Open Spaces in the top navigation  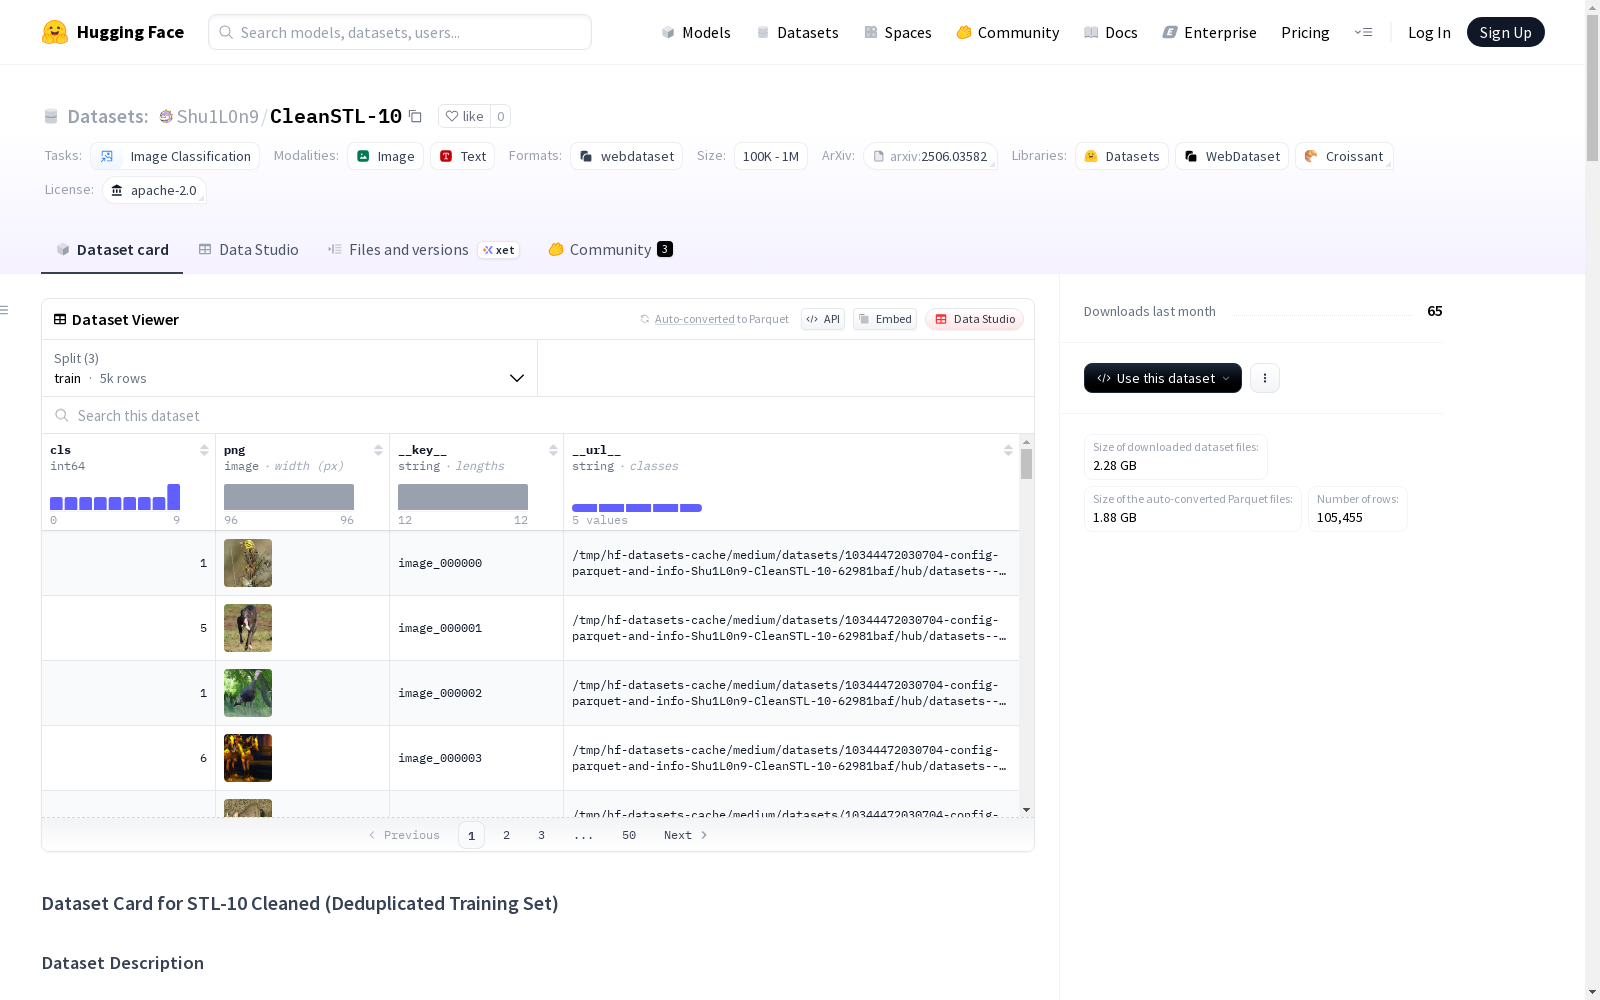pos(898,32)
